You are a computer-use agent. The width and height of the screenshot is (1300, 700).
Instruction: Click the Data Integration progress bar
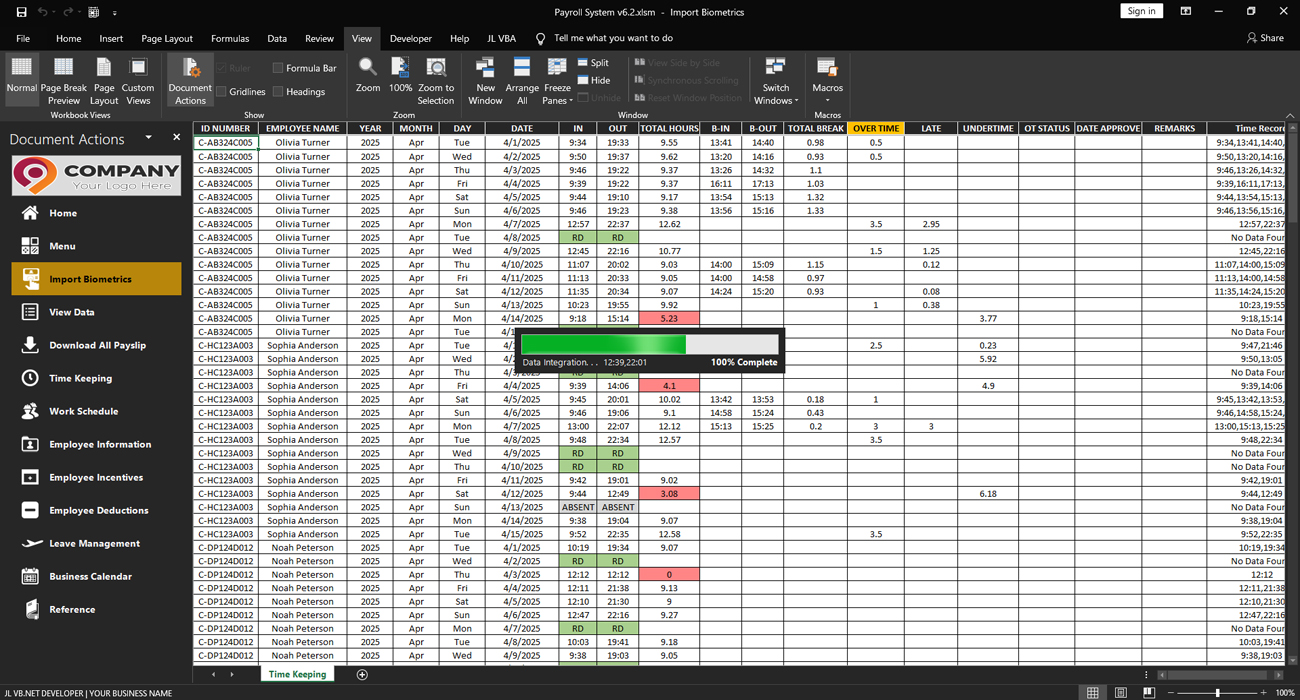pyautogui.click(x=648, y=344)
